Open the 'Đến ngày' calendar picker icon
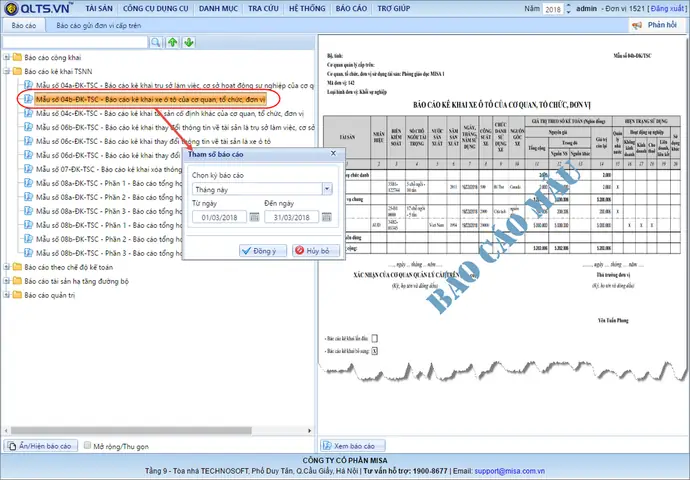The width and height of the screenshot is (690, 480). (327, 217)
